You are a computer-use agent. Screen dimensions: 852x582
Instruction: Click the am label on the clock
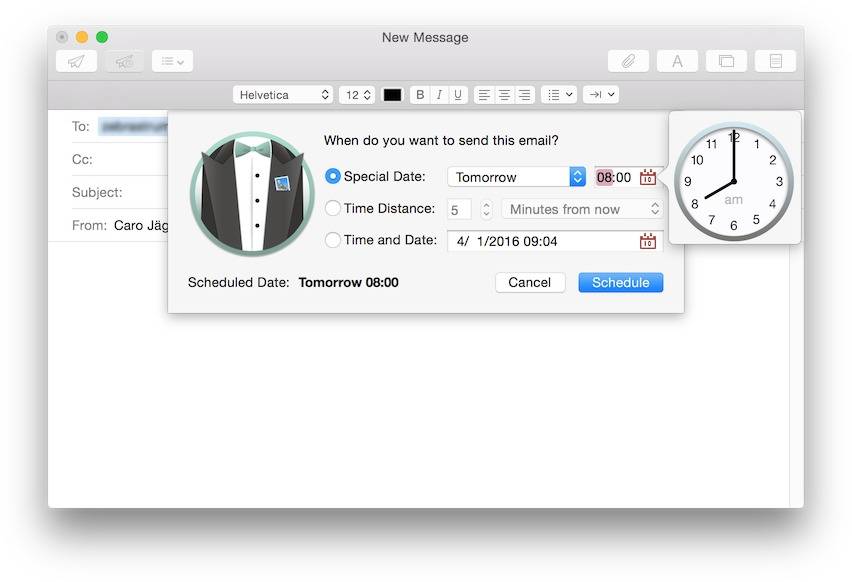click(x=734, y=199)
